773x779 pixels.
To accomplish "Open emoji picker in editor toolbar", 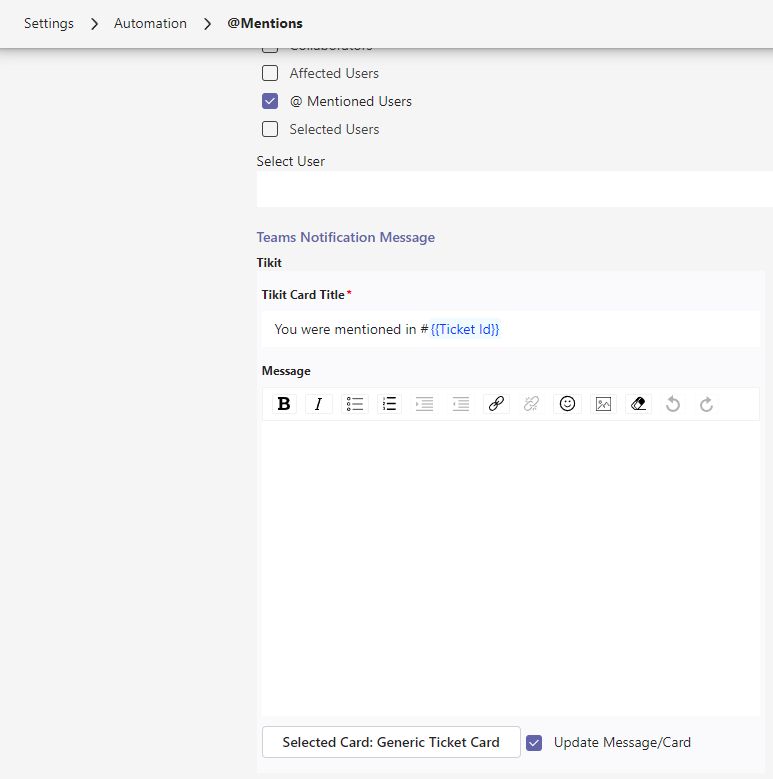I will coord(567,404).
